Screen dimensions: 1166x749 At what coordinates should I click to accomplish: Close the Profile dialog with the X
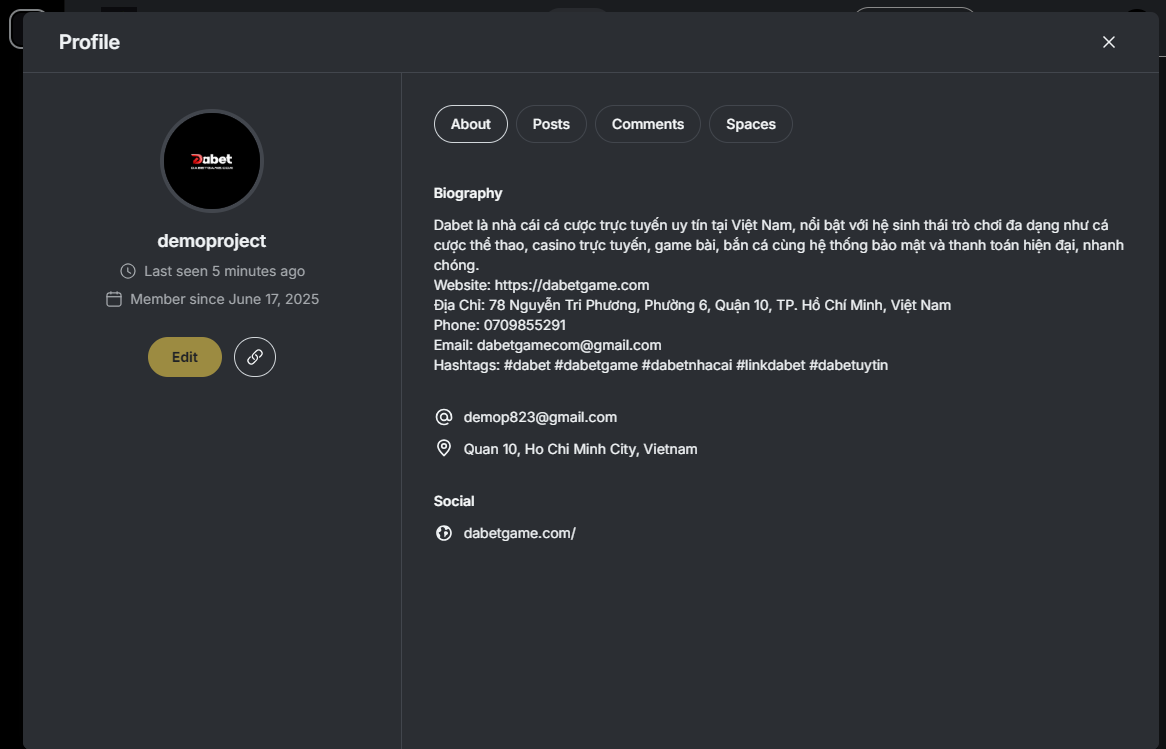tap(1108, 42)
